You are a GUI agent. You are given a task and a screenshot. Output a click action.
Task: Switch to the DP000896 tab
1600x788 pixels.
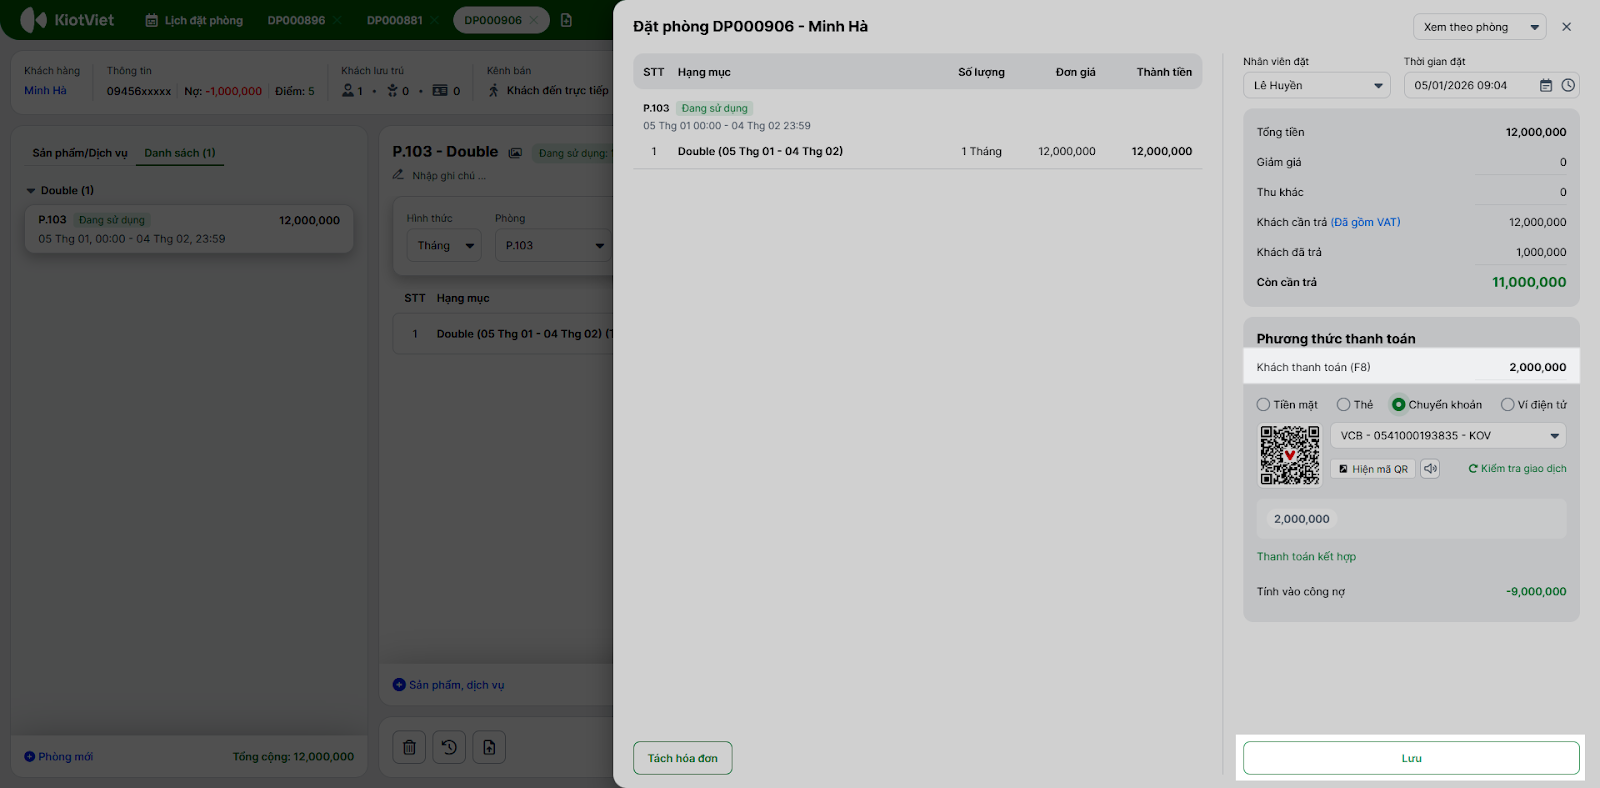pyautogui.click(x=296, y=20)
